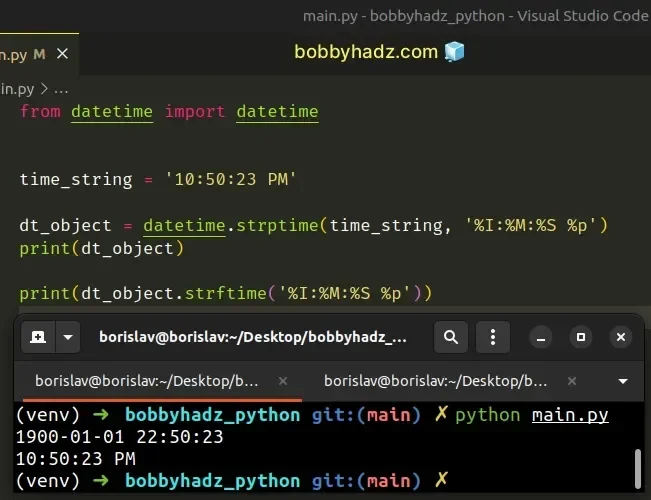Expand terminal tab list dropdown
This screenshot has width=651, height=500.
click(x=623, y=381)
